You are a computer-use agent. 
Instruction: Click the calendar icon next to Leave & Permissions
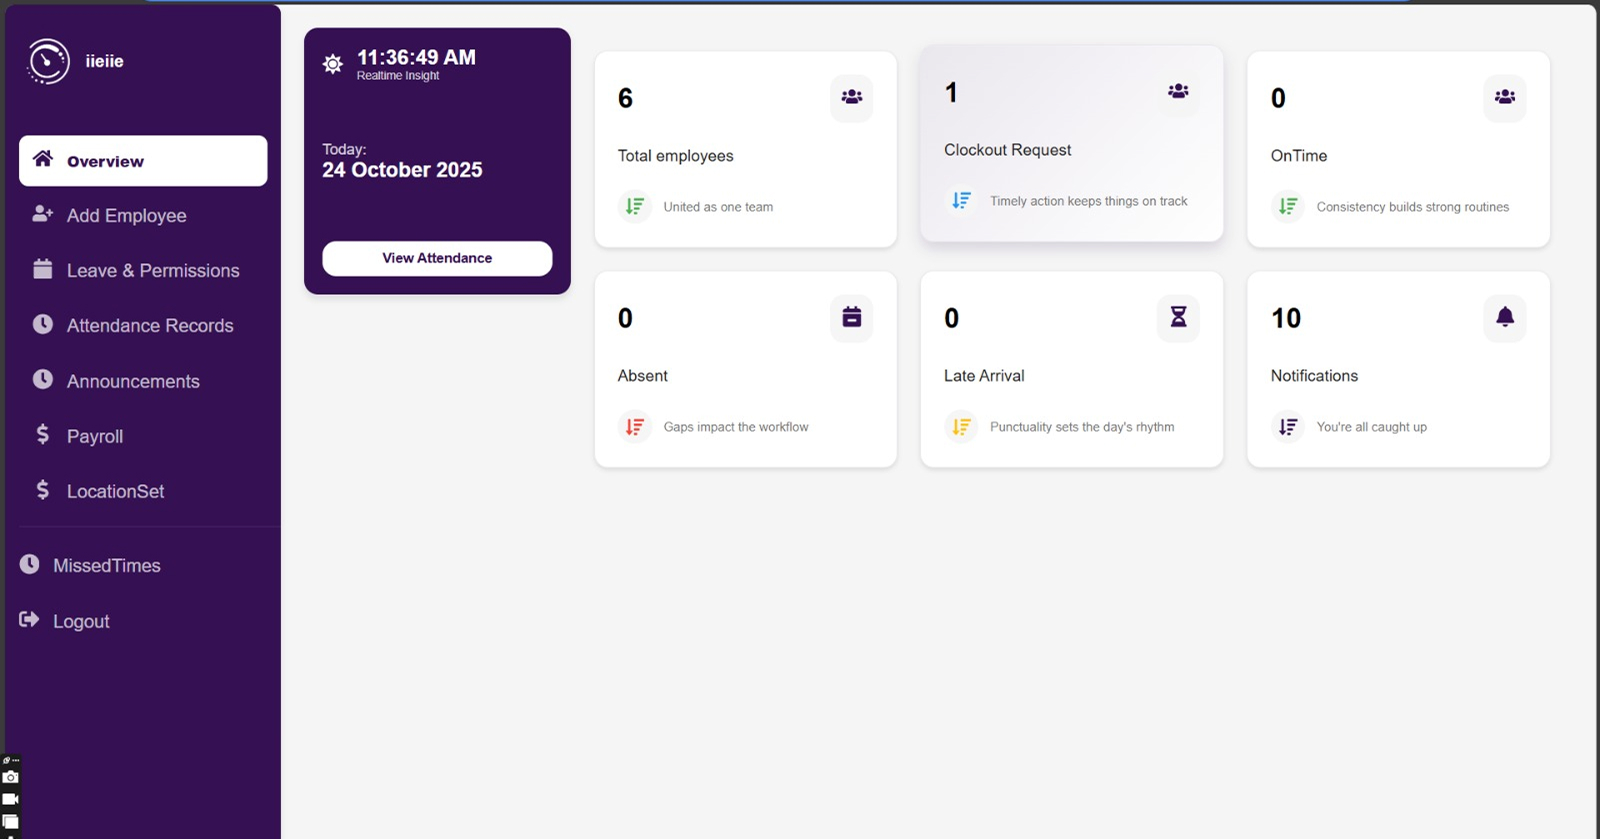(x=42, y=268)
